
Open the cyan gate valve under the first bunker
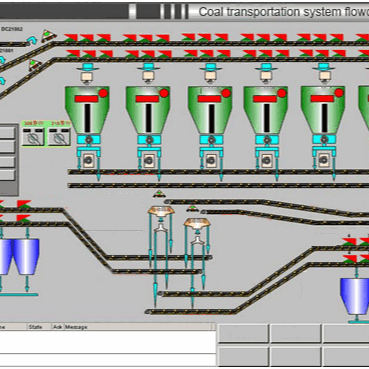click(88, 140)
